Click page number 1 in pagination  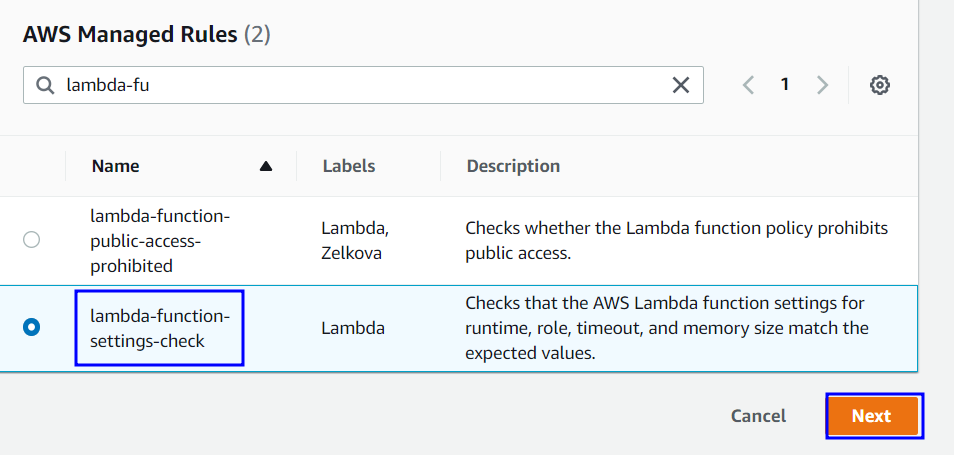[x=785, y=85]
